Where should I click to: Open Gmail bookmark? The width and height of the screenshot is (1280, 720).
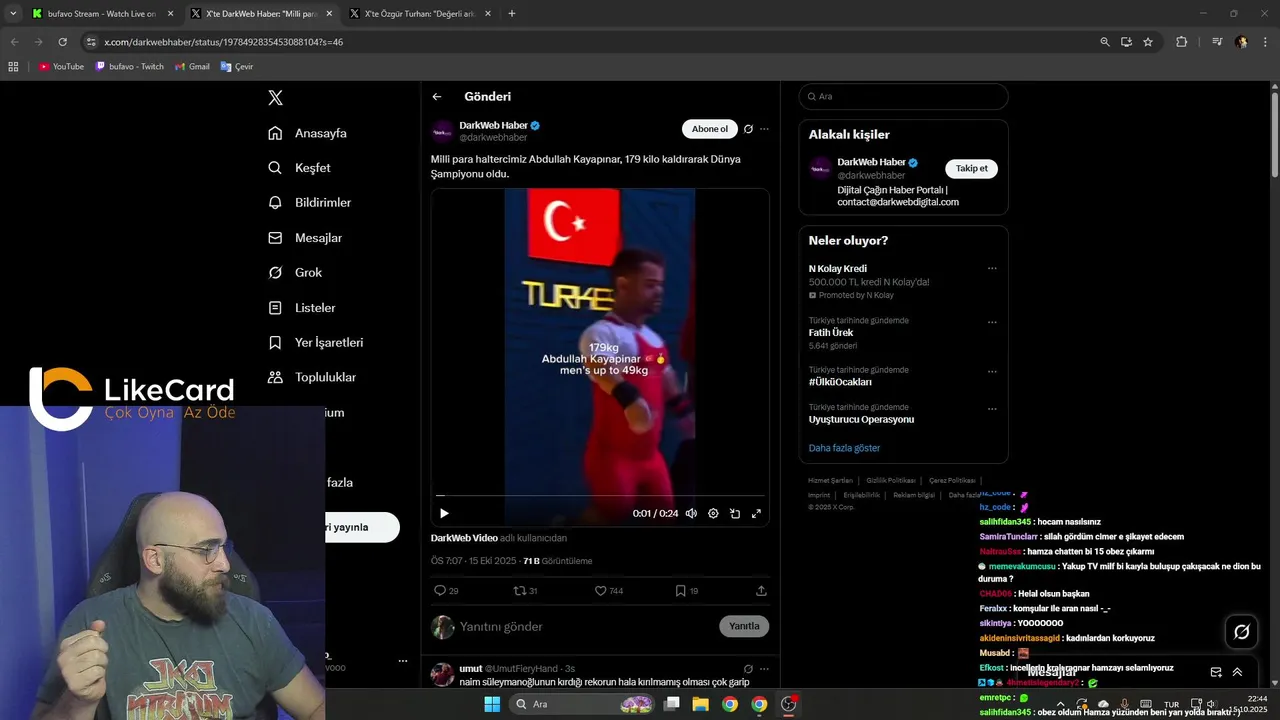click(x=192, y=67)
